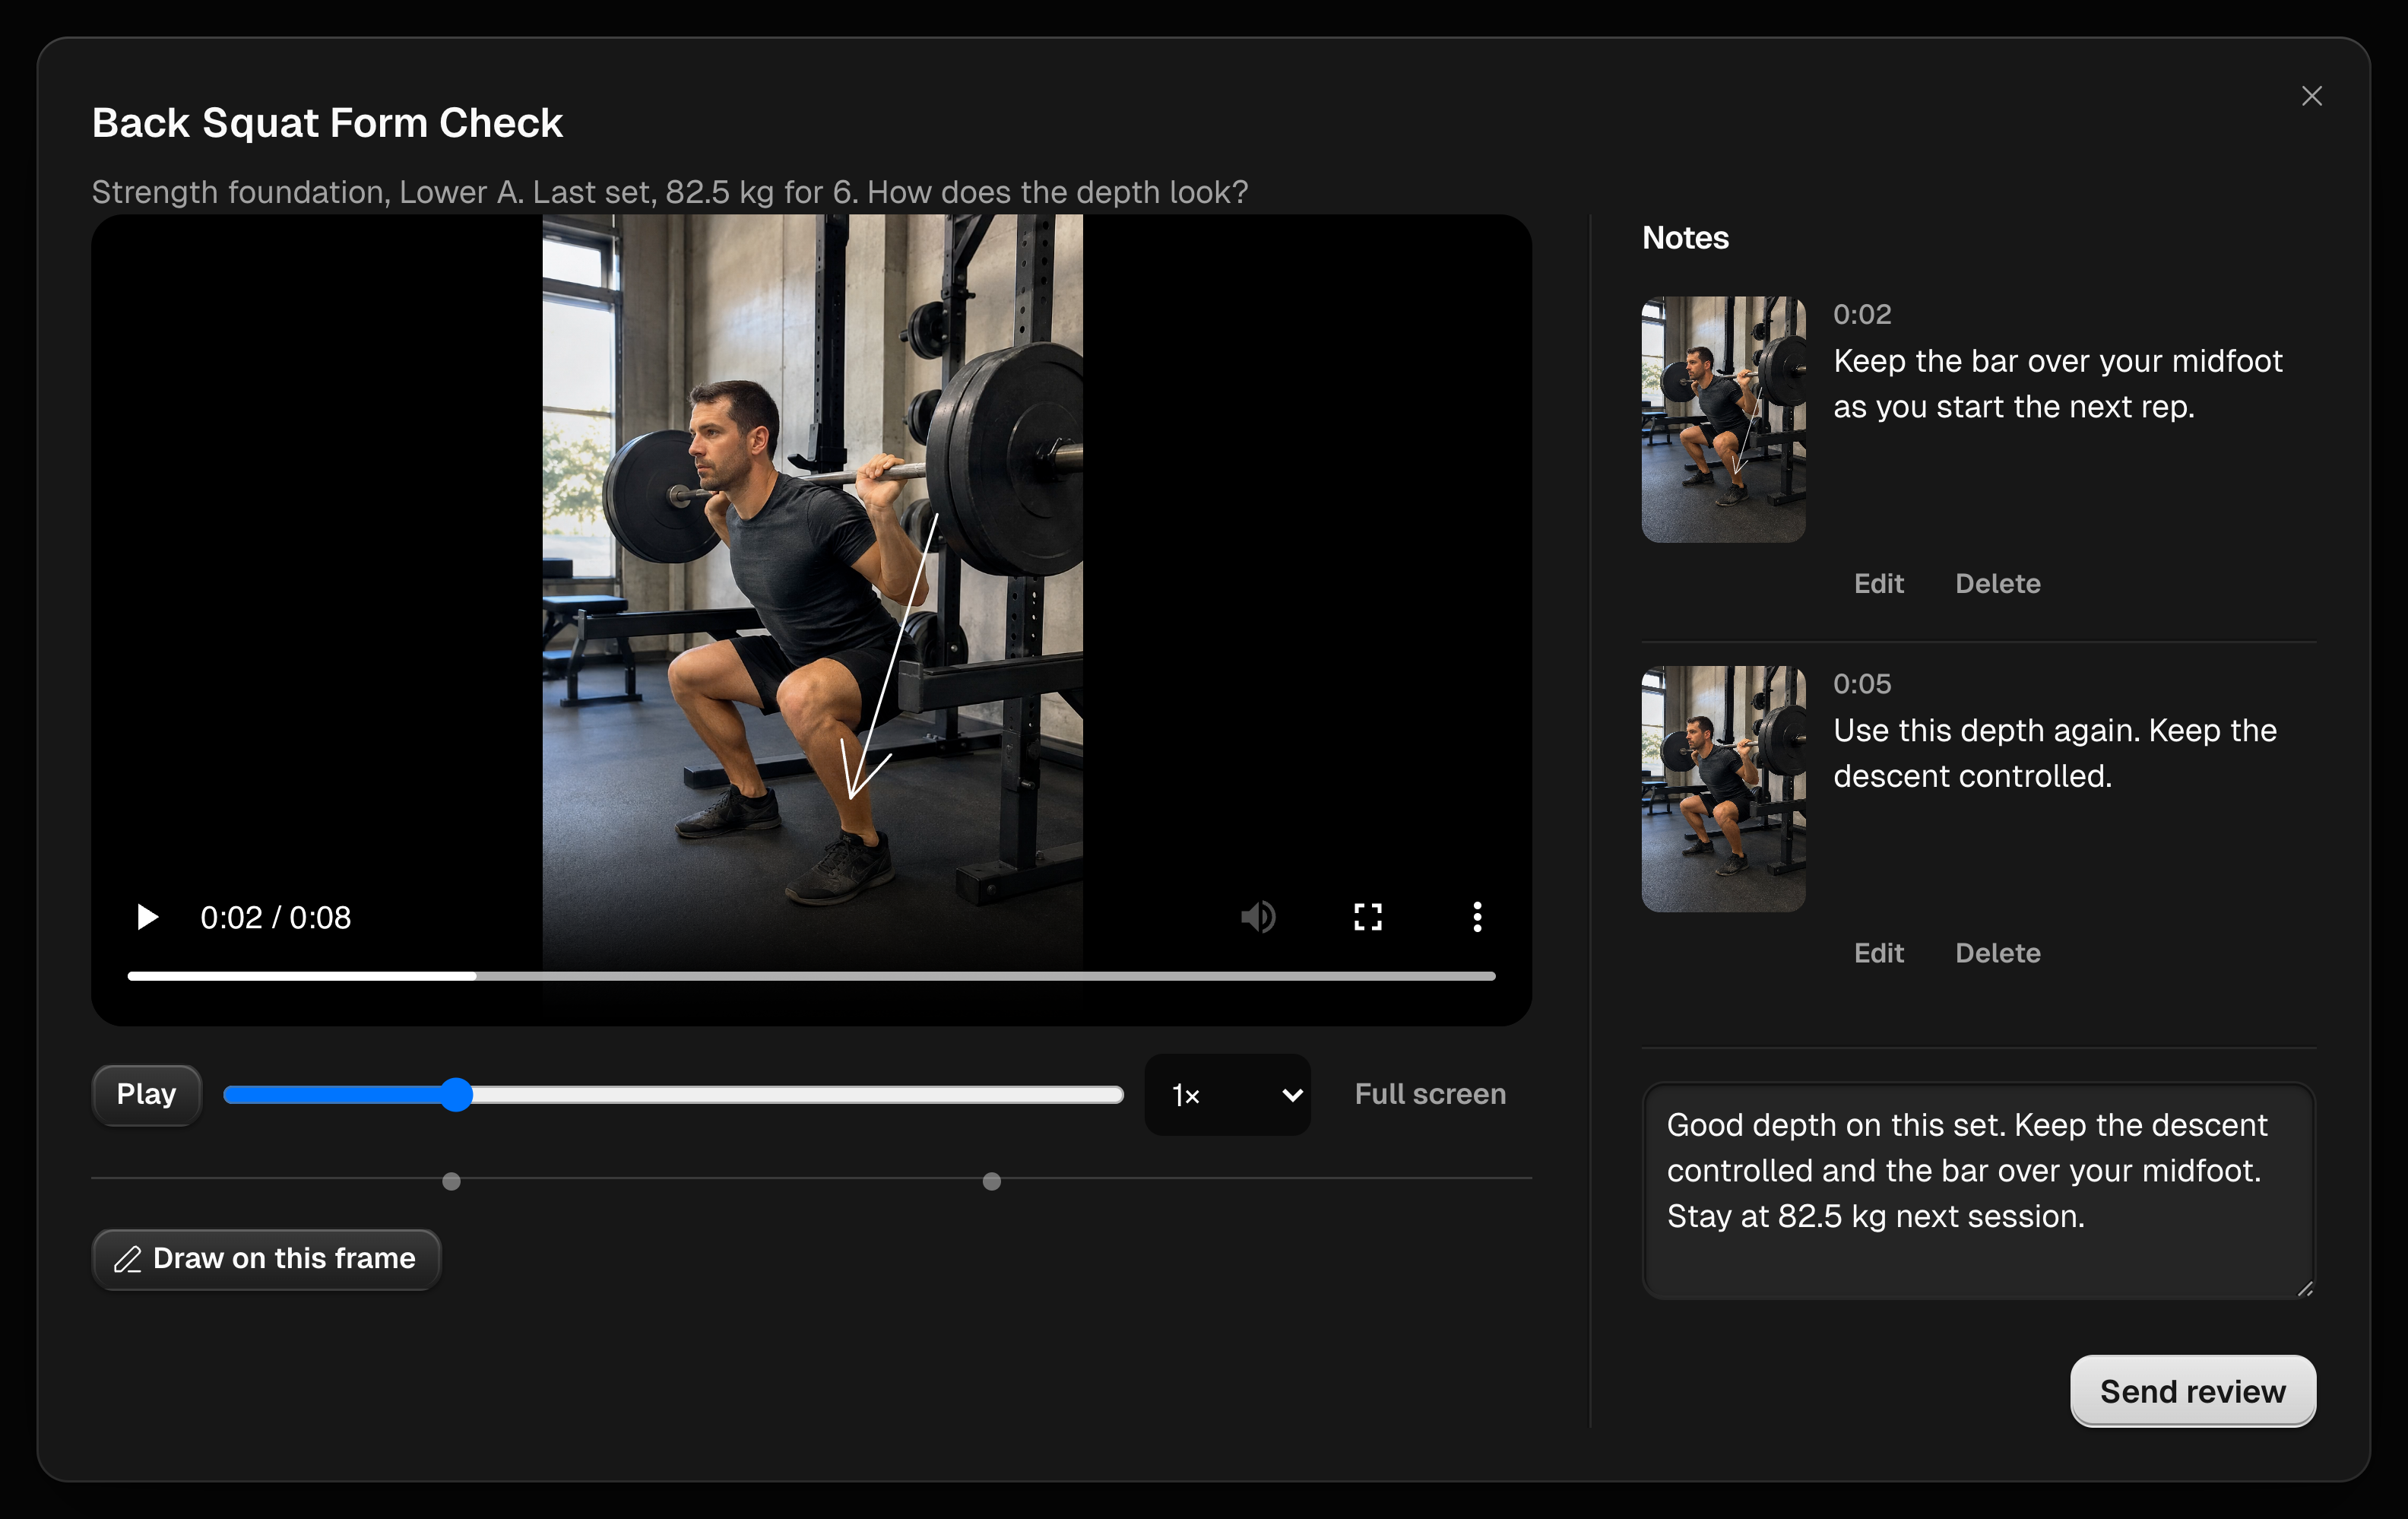Jump to the first timeline note marker

[451, 1181]
